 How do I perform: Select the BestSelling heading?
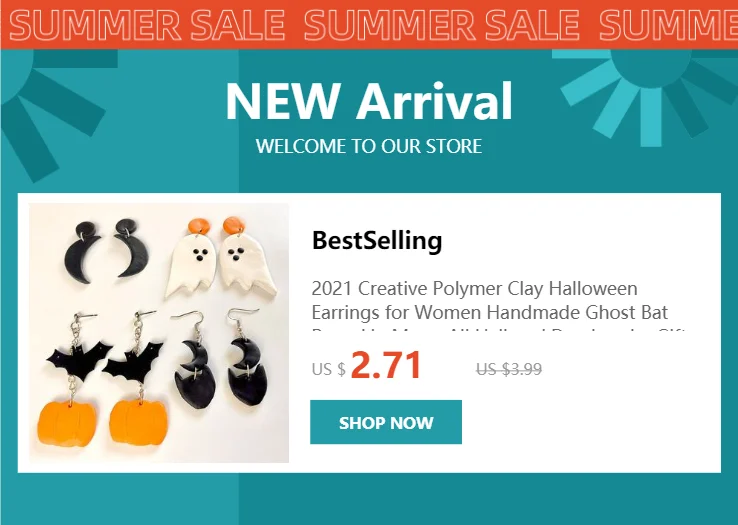(377, 240)
